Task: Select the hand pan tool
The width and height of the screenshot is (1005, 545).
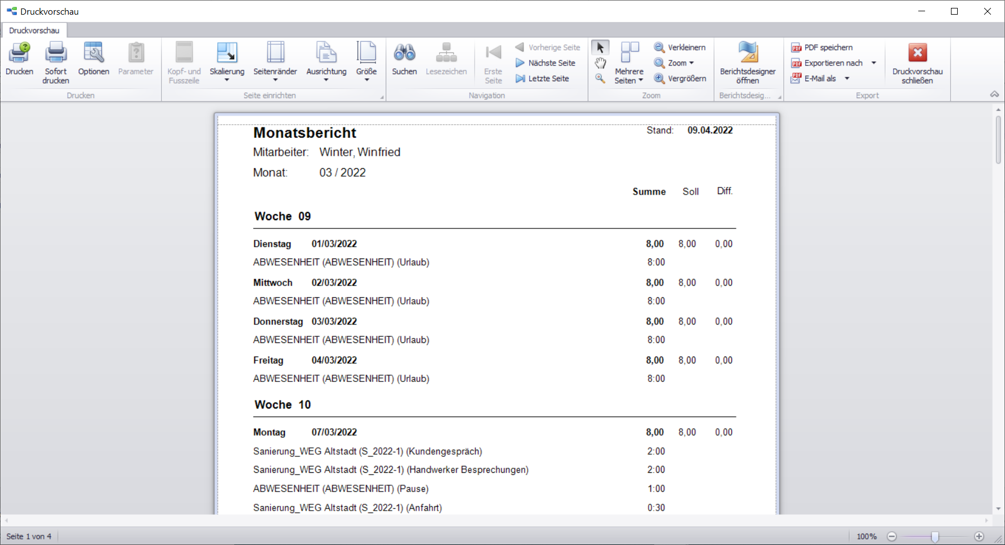Action: [600, 63]
